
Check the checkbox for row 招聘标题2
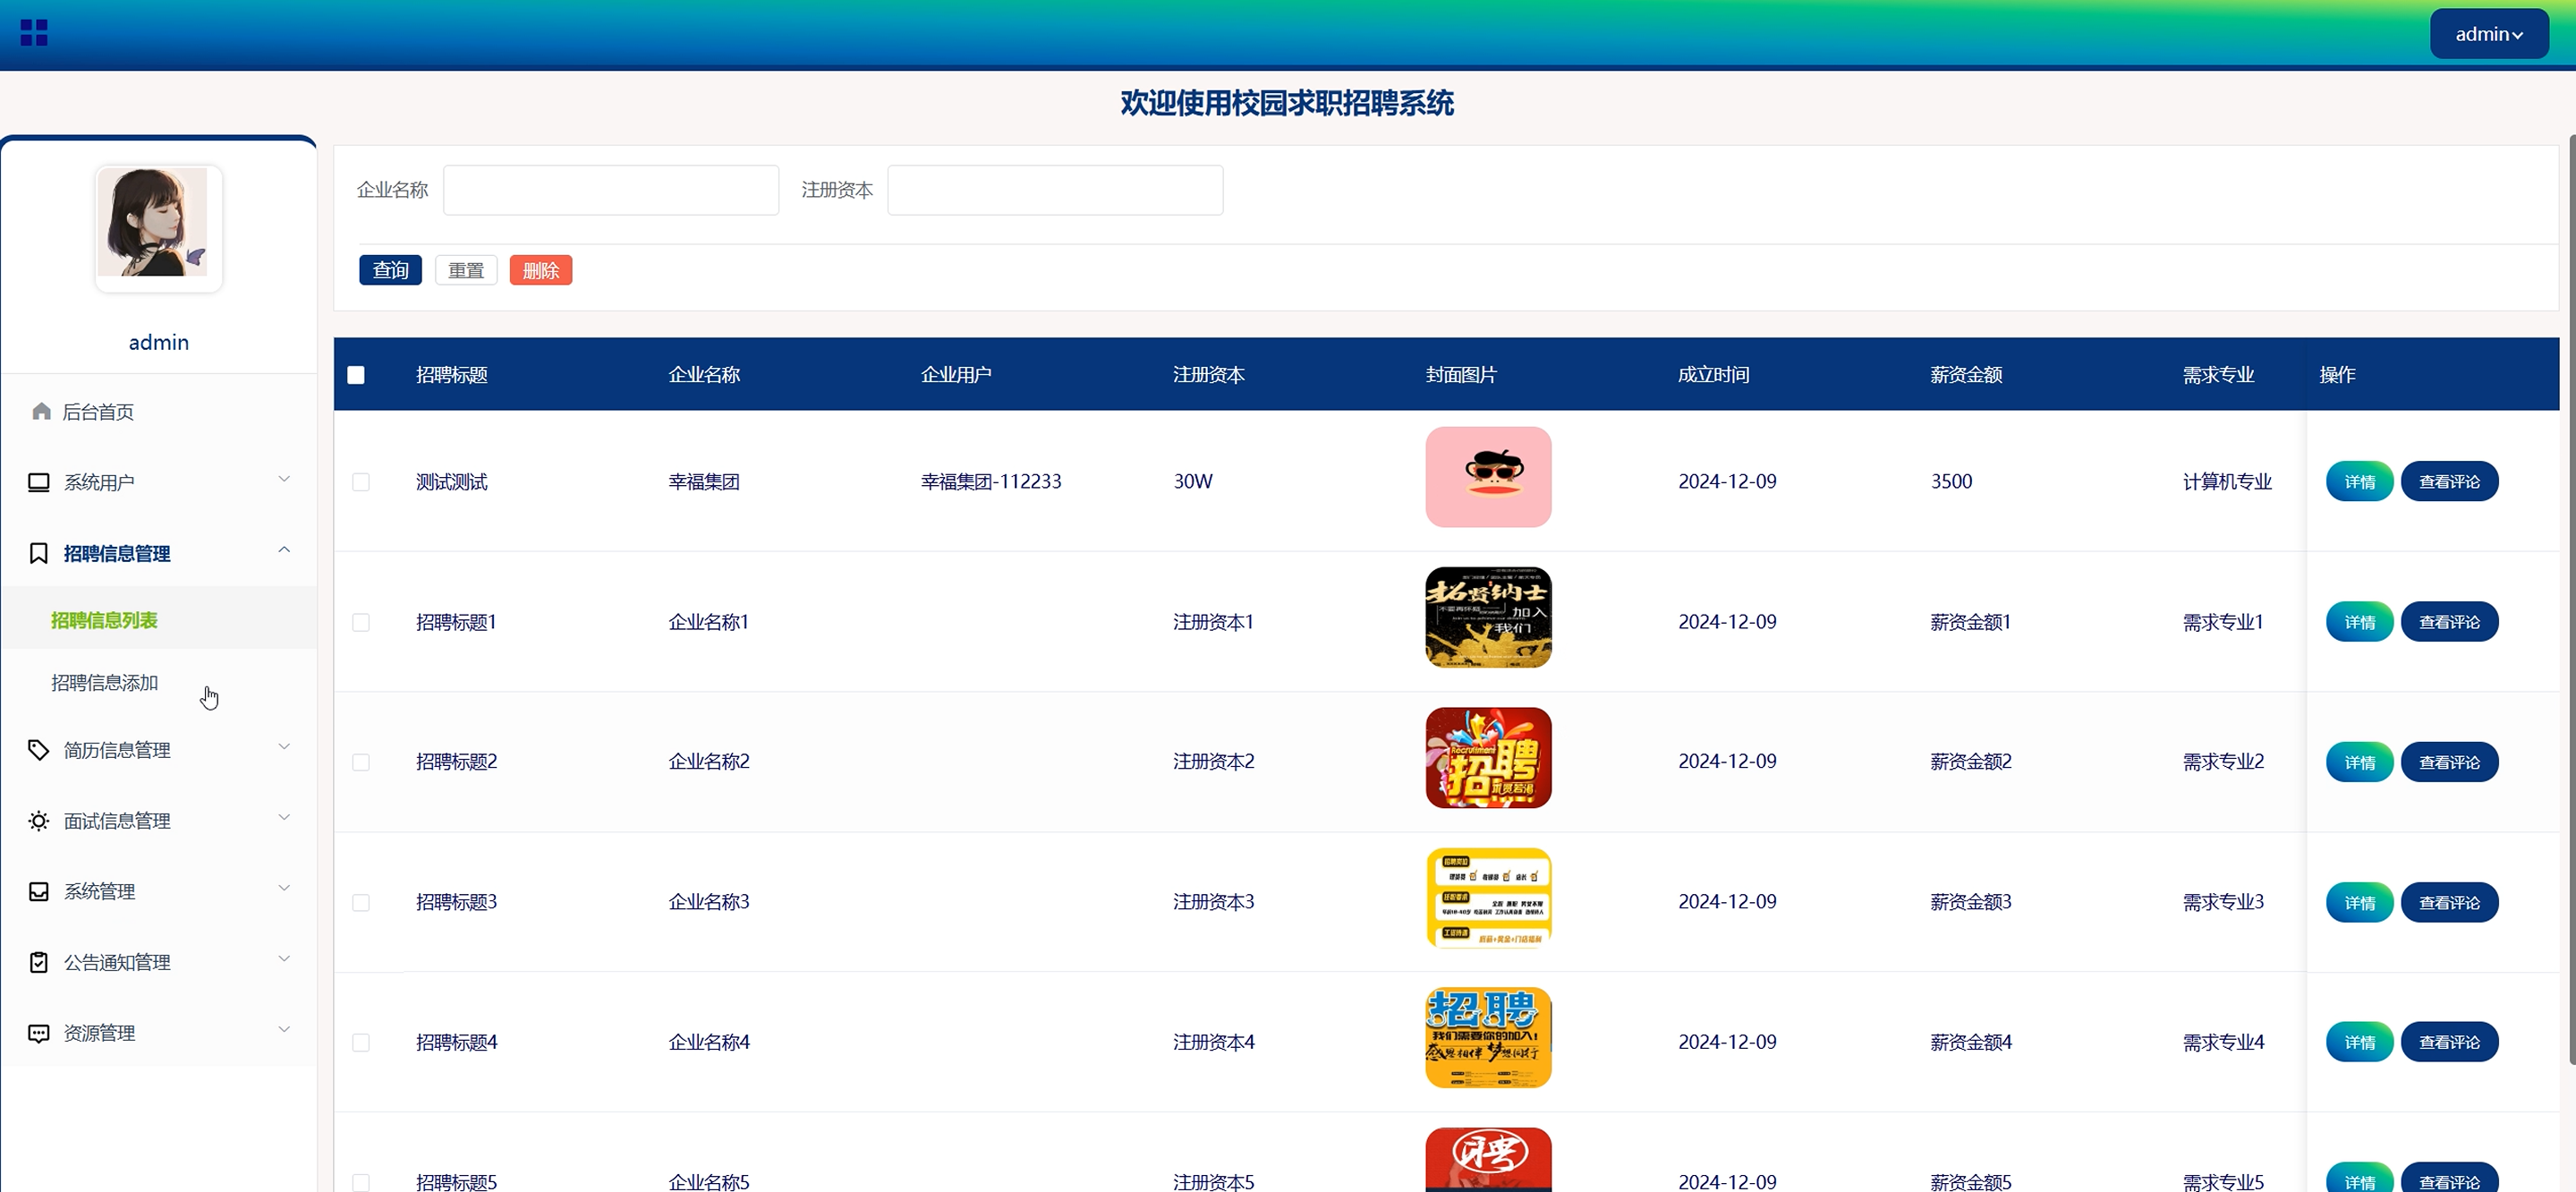coord(361,762)
